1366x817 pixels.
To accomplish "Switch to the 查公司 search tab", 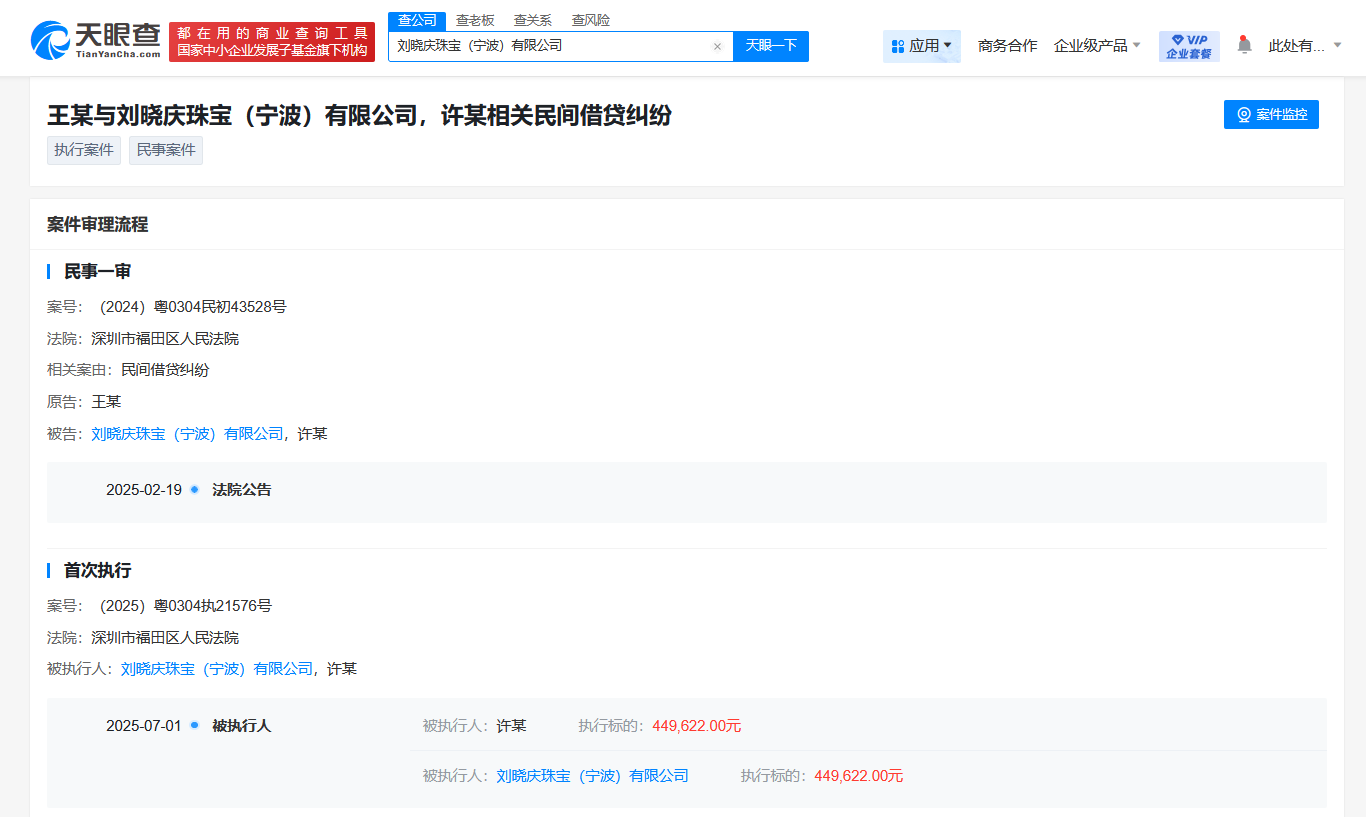I will point(417,20).
